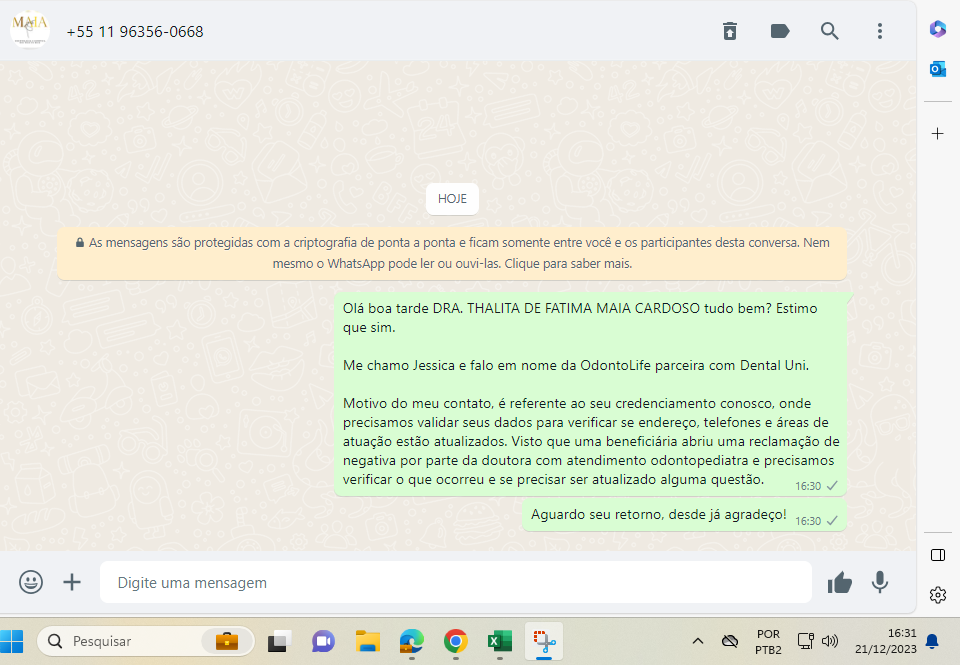This screenshot has width=960, height=665.
Task: Change the POR PTB2 keyboard layout
Action: tap(768, 641)
